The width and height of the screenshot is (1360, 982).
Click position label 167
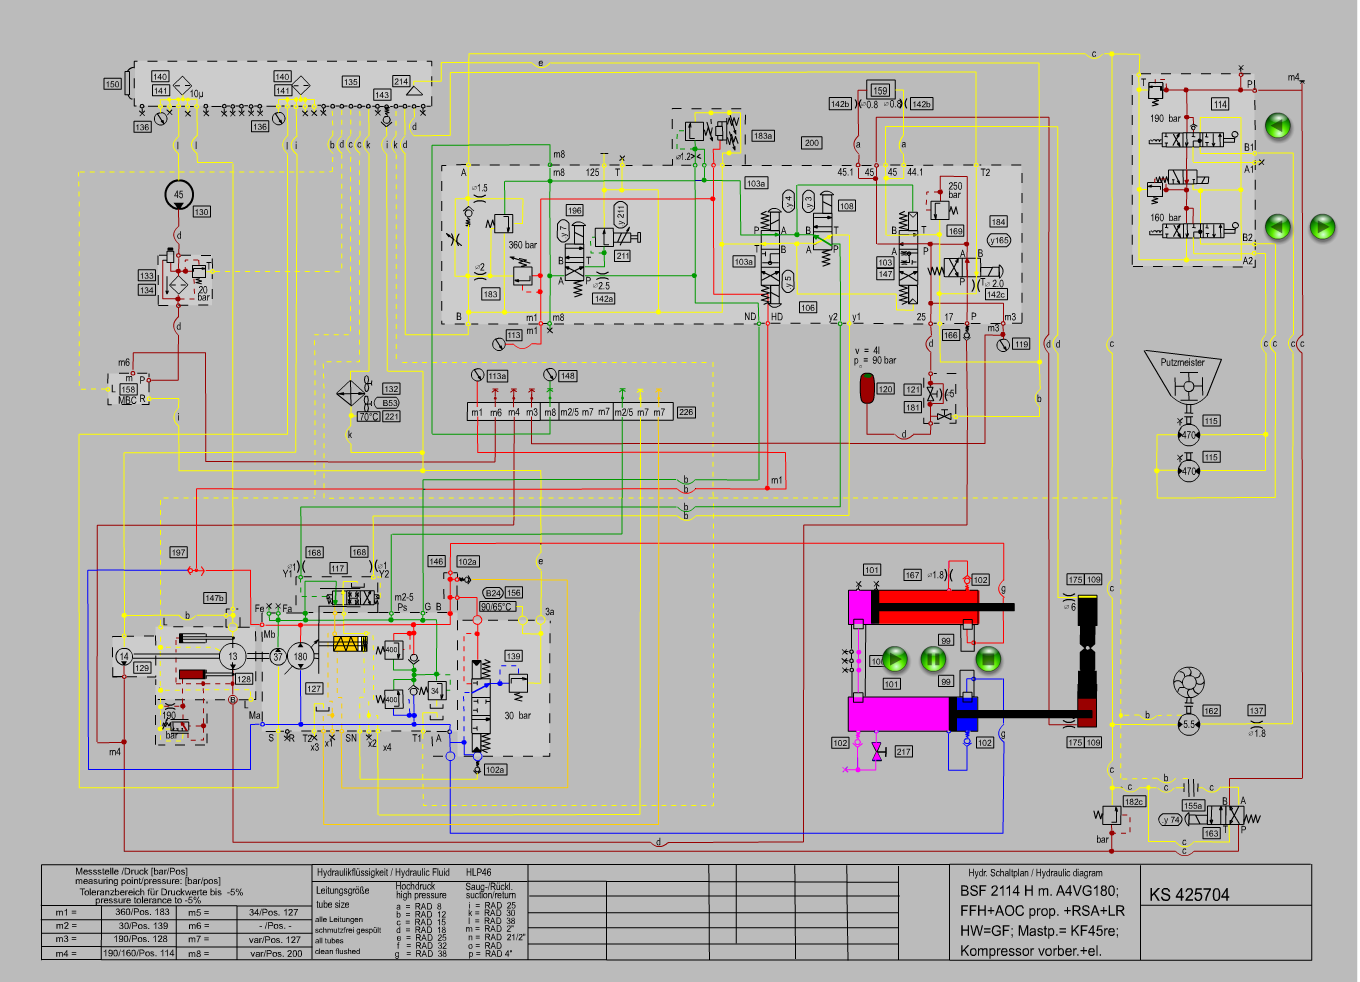coord(912,575)
